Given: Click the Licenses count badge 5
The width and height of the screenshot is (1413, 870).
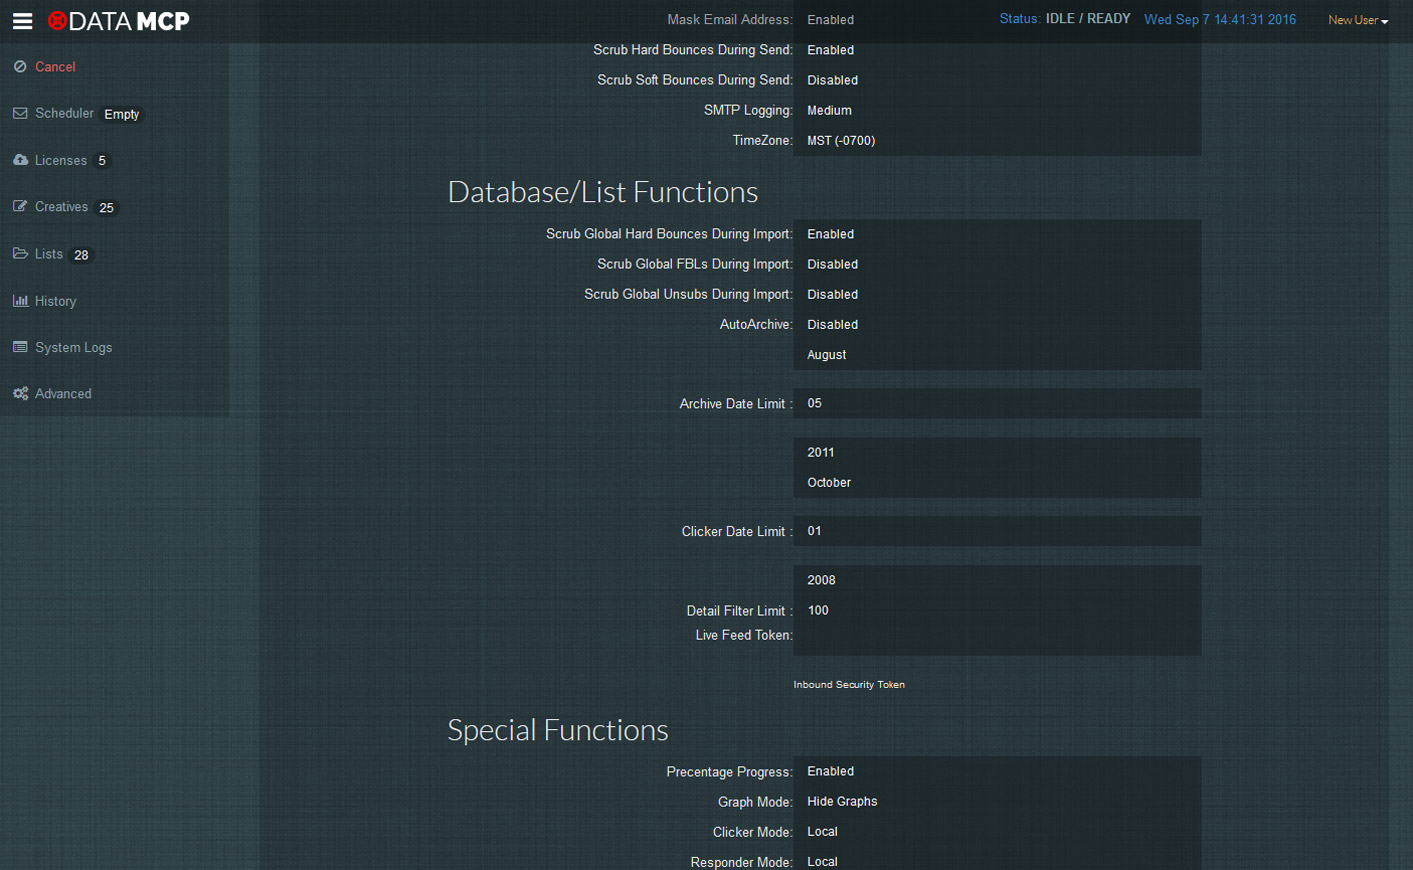Looking at the screenshot, I should [102, 160].
